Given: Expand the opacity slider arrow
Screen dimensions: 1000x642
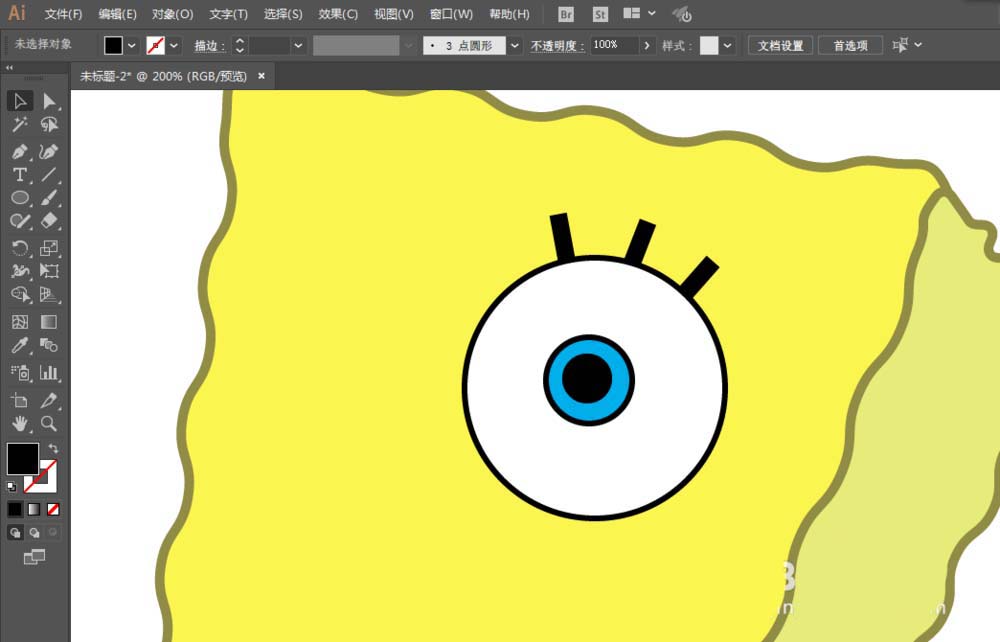Looking at the screenshot, I should [x=647, y=45].
